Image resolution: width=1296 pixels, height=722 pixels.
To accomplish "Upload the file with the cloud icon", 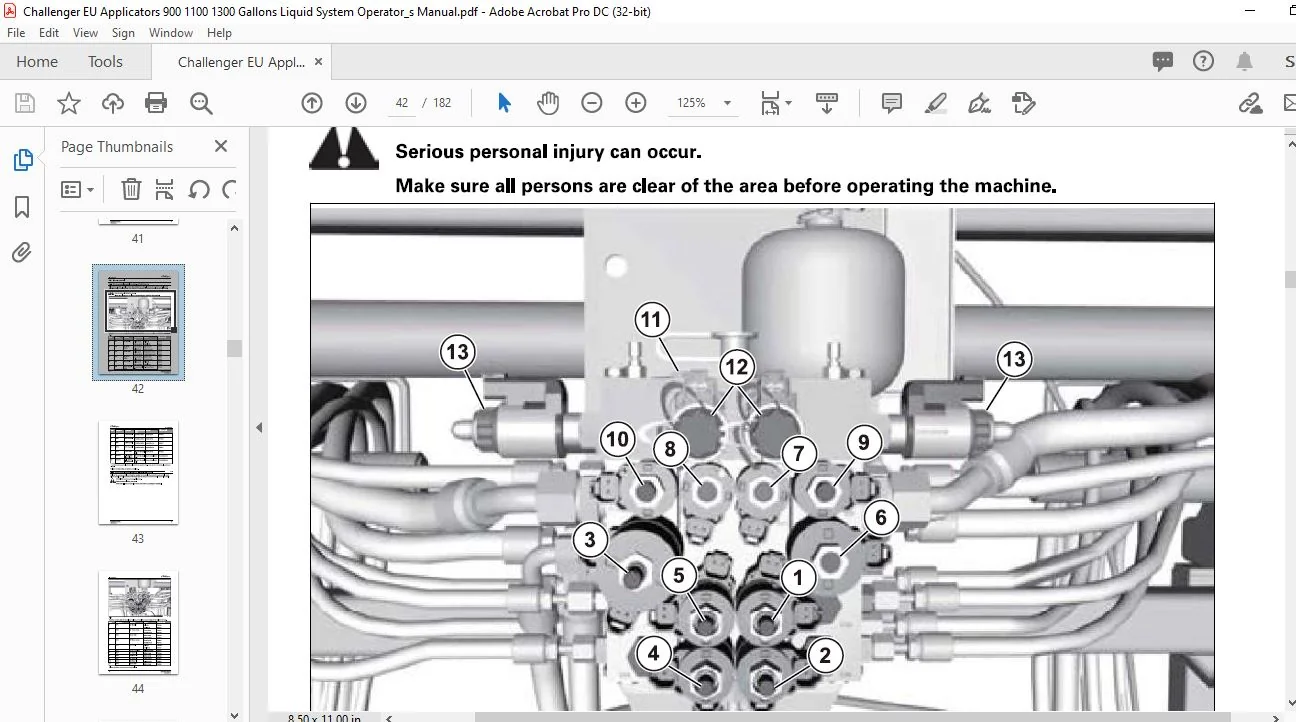I will [x=112, y=103].
